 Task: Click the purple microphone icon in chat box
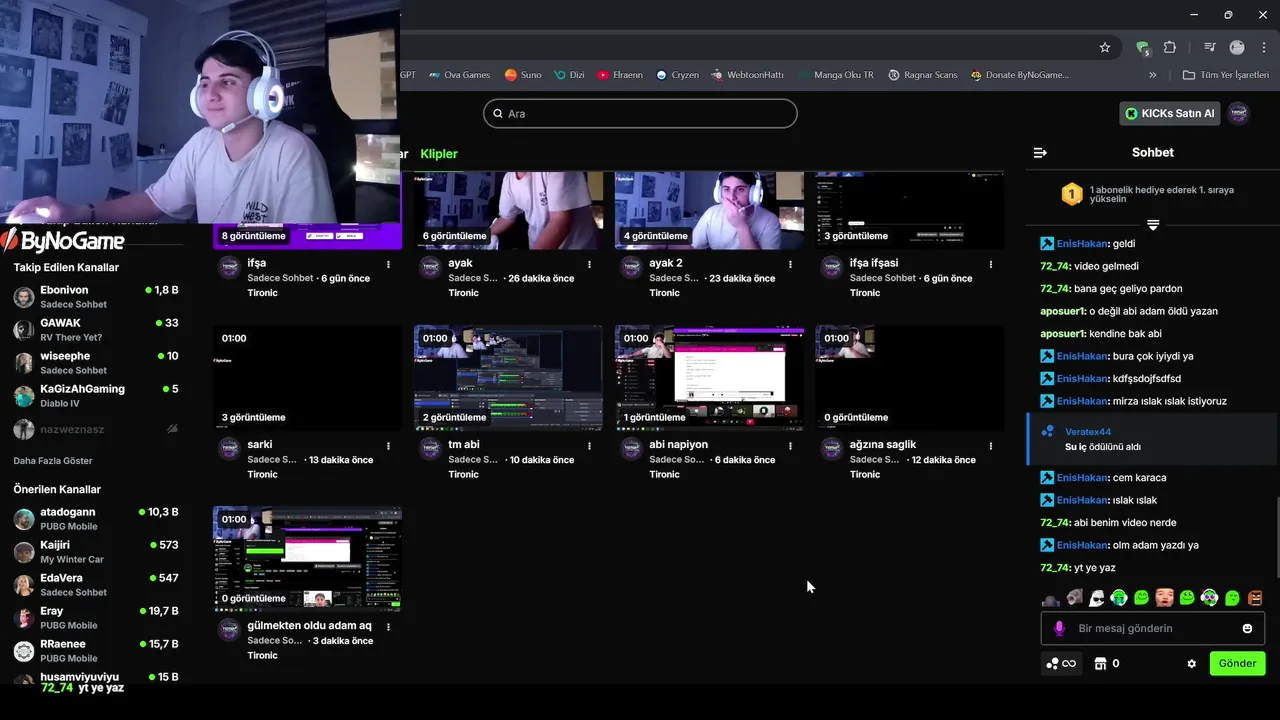point(1059,629)
